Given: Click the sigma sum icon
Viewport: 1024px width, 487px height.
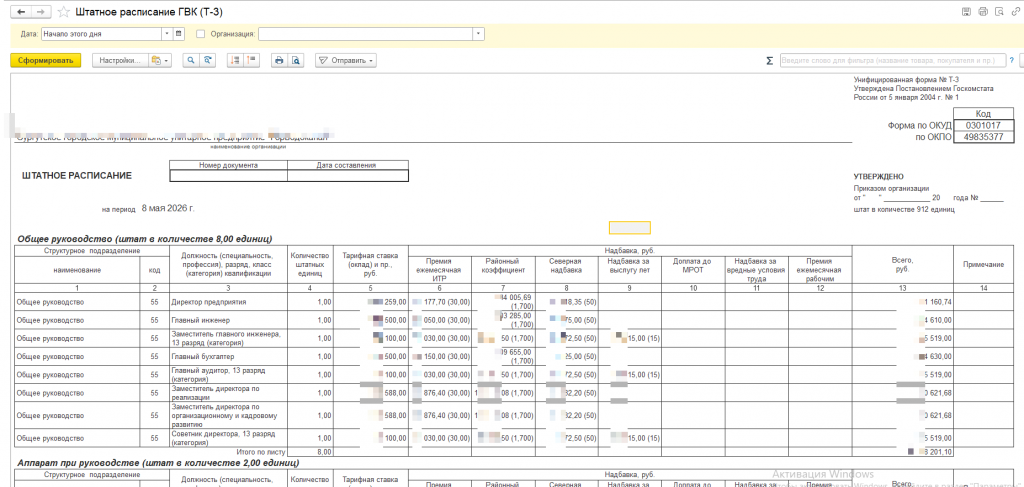Looking at the screenshot, I should 769,60.
